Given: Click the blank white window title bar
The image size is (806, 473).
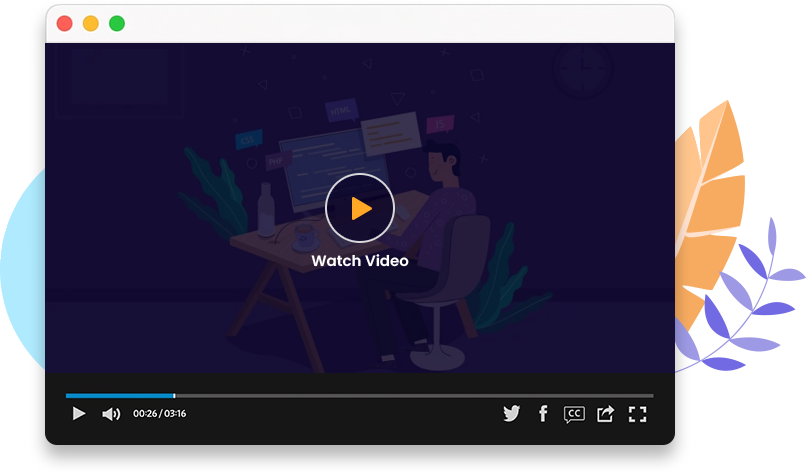Looking at the screenshot, I should (400, 23).
